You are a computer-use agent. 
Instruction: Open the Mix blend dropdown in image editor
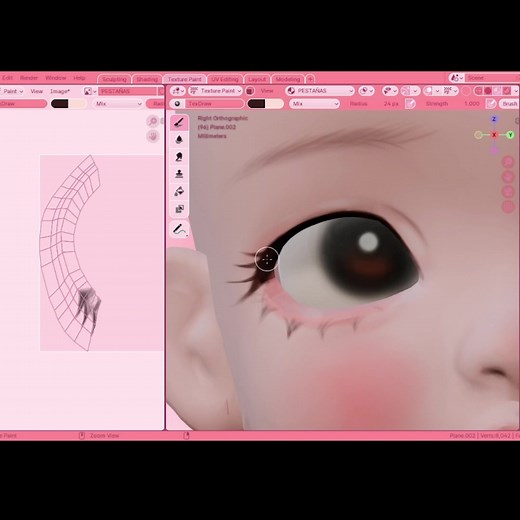tap(118, 104)
